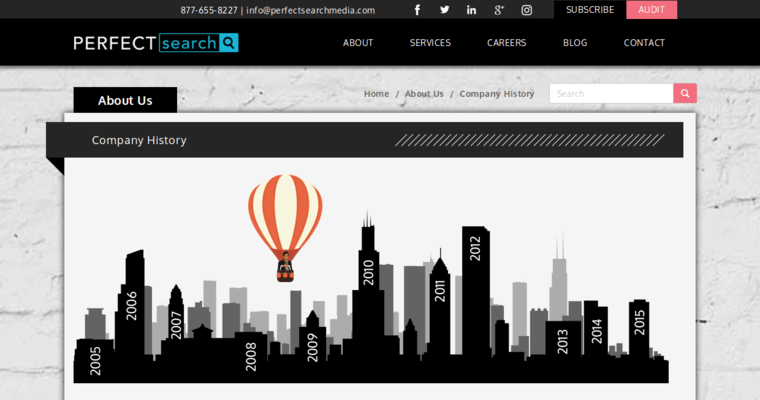Open the BLOG menu item
Viewport: 760px width, 400px height.
pyautogui.click(x=575, y=43)
